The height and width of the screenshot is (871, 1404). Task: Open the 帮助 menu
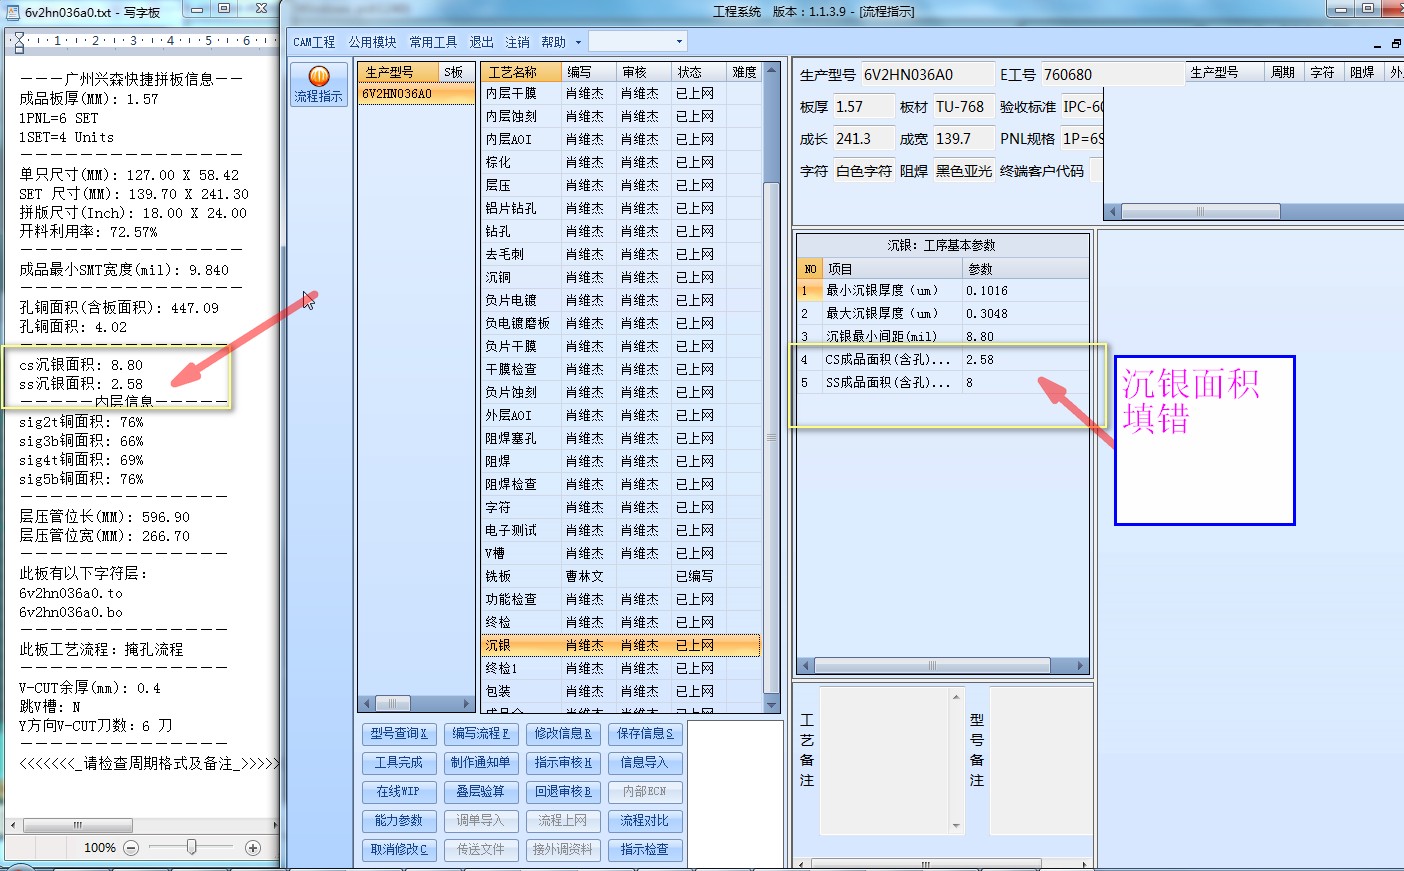(x=553, y=42)
